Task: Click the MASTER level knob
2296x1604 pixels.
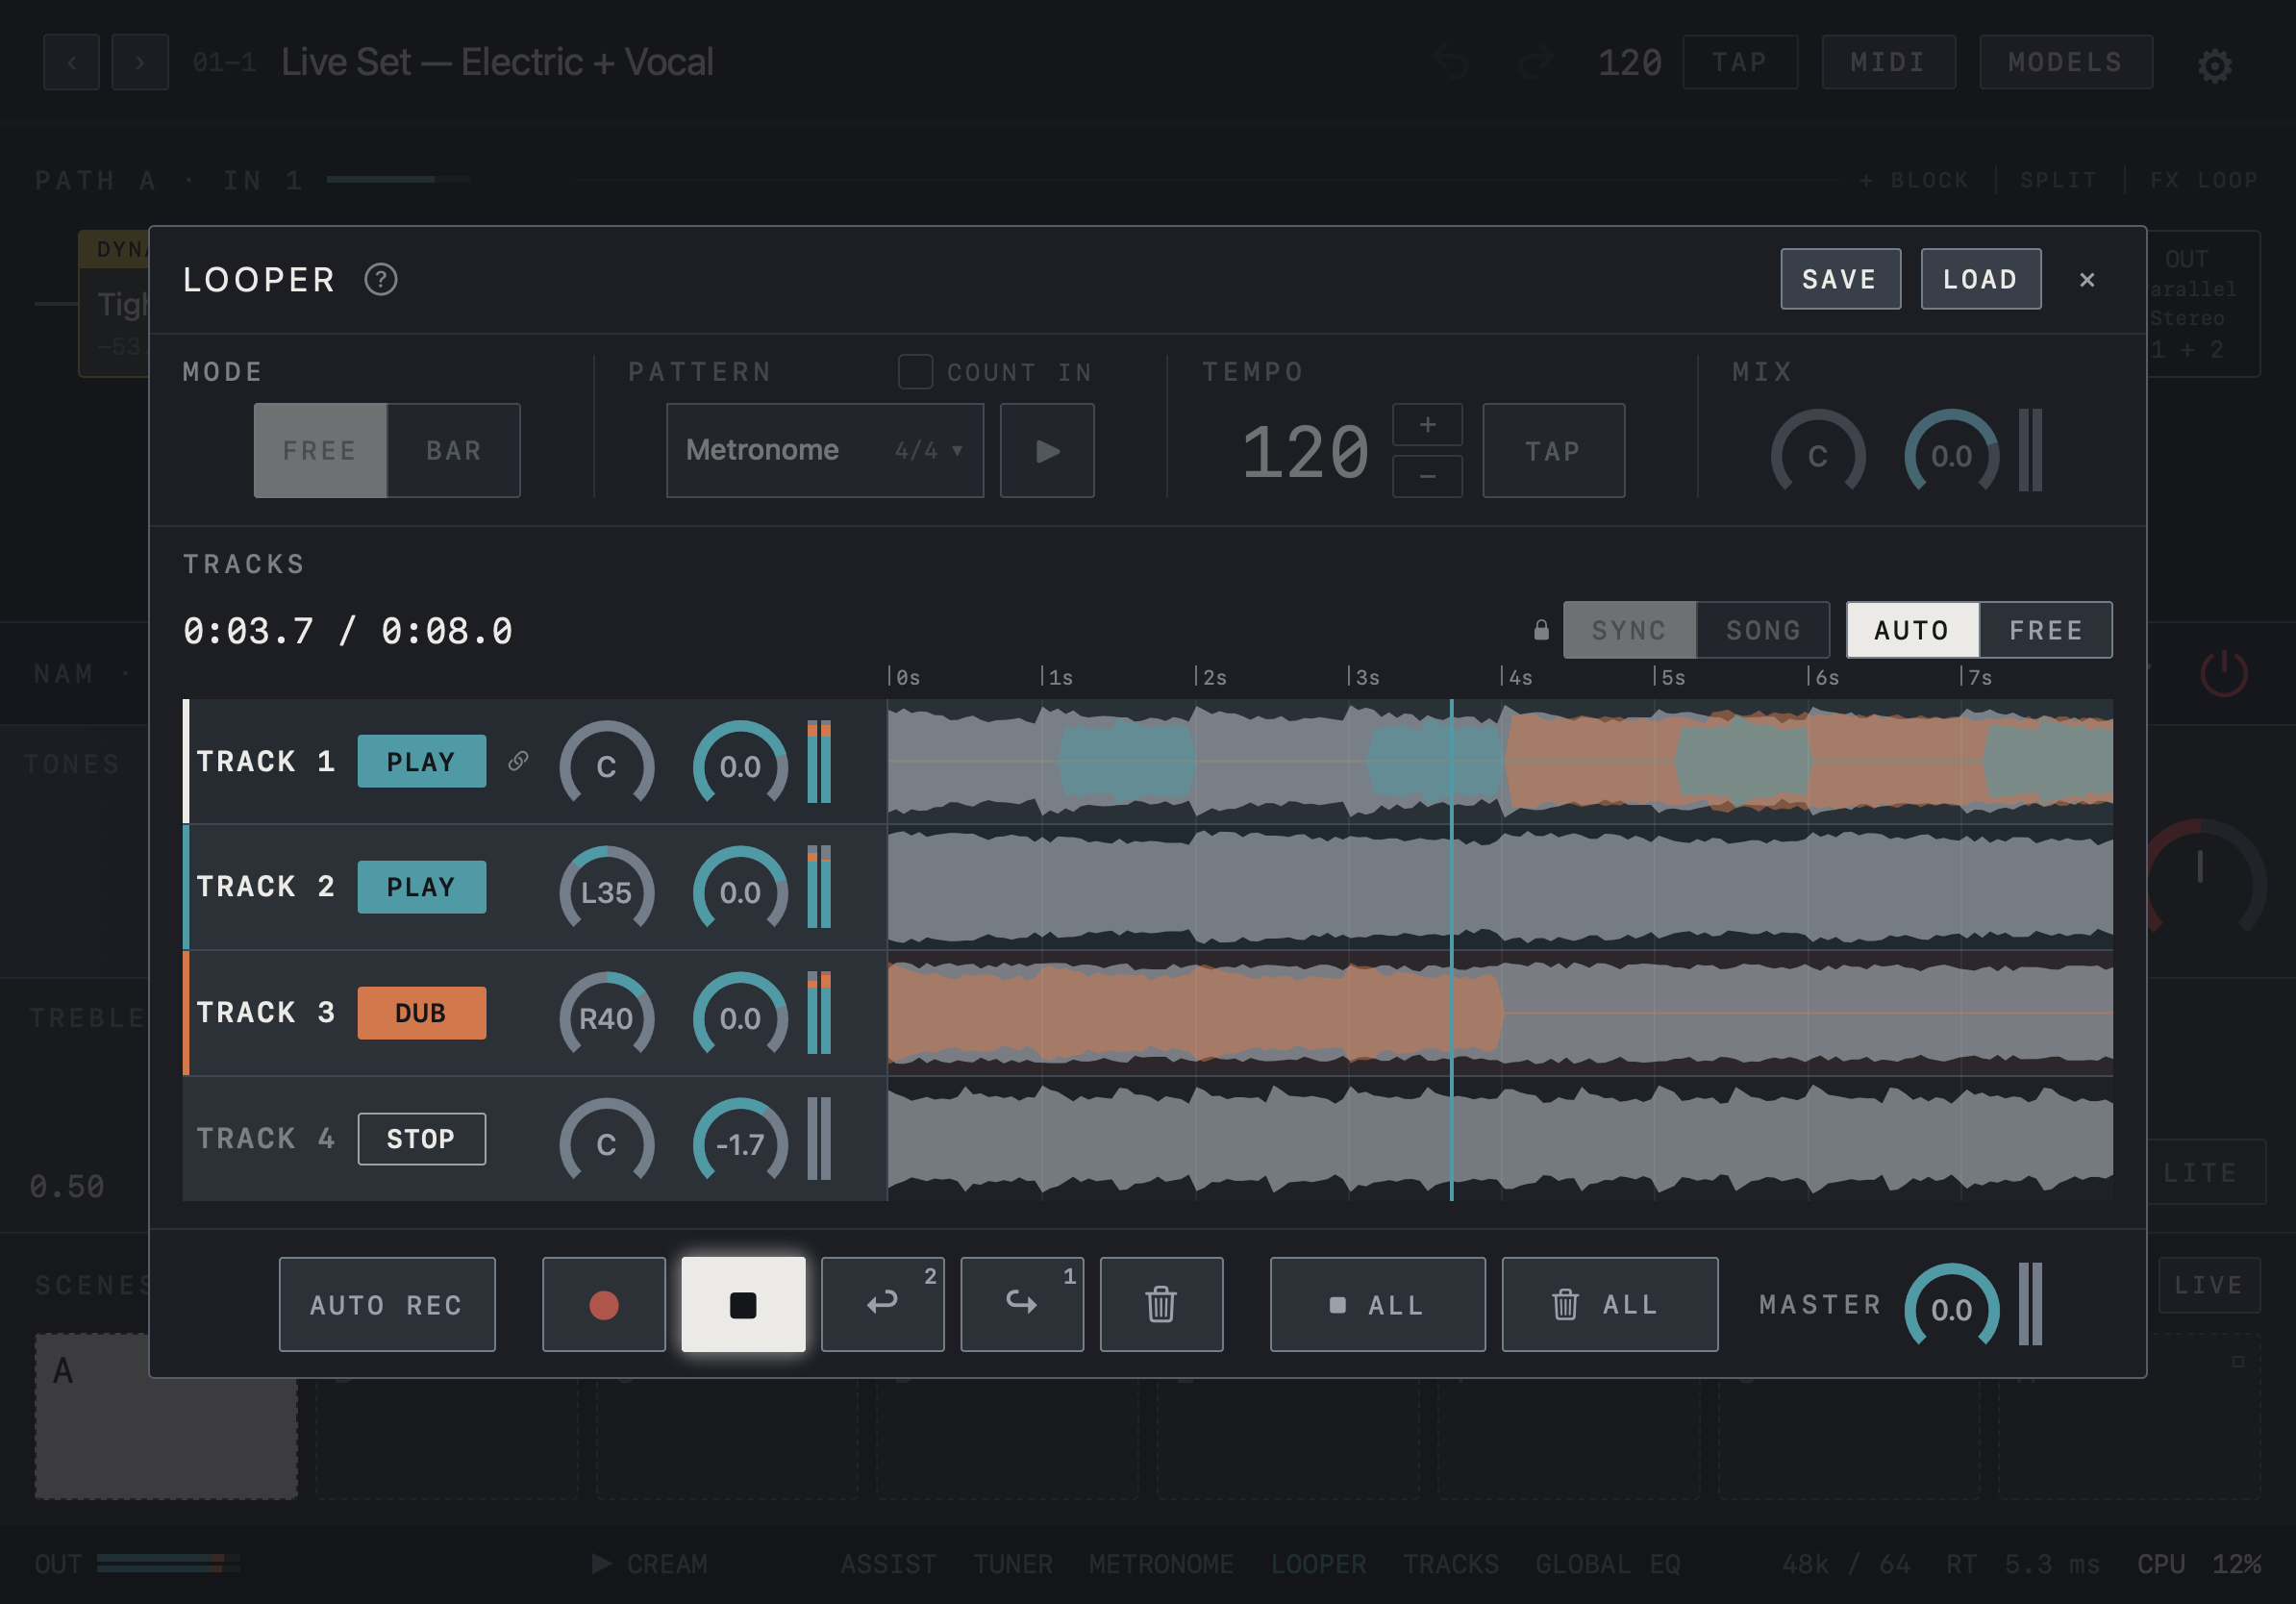Action: click(1951, 1307)
